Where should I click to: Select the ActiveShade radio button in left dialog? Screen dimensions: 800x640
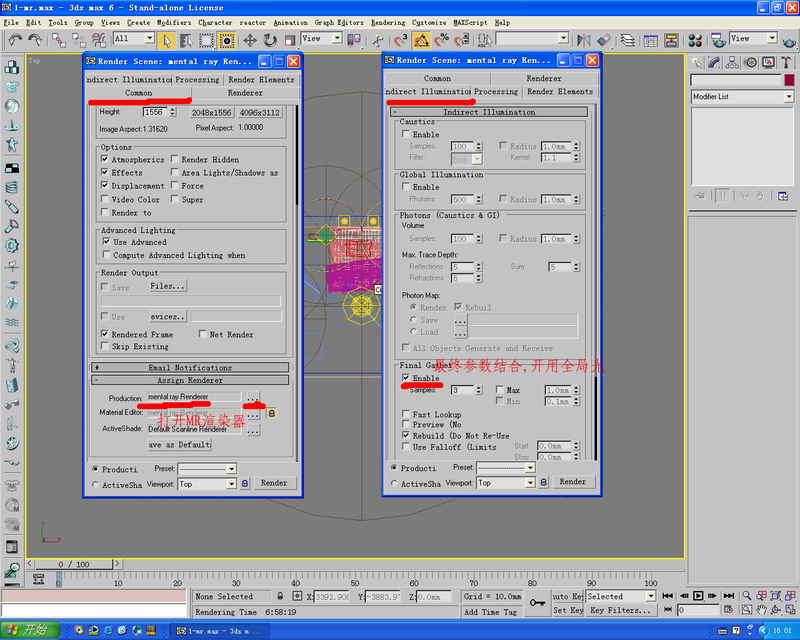point(96,484)
